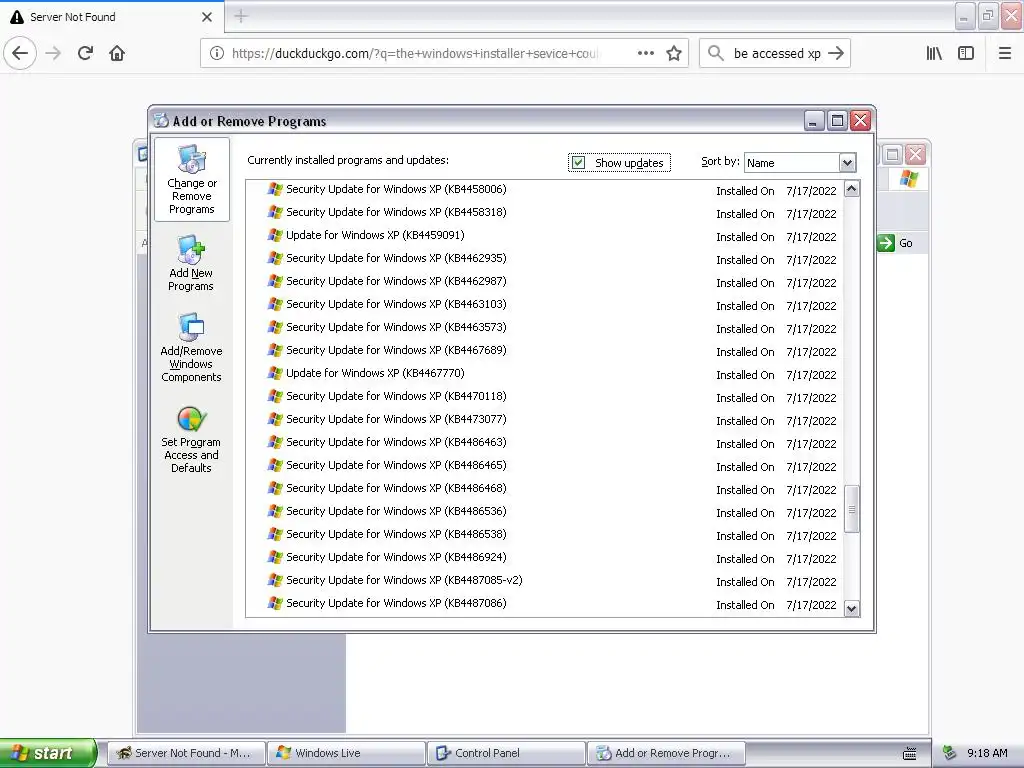The height and width of the screenshot is (768, 1024).
Task: Click system tray safely remove hardware icon
Action: [x=950, y=753]
